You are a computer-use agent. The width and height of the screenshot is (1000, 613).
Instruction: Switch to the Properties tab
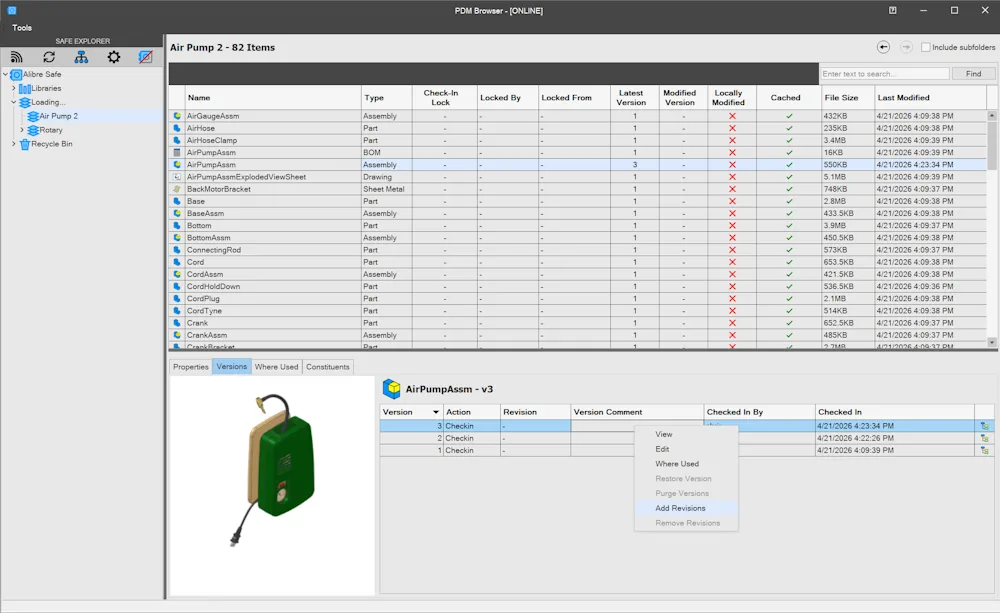(x=191, y=367)
